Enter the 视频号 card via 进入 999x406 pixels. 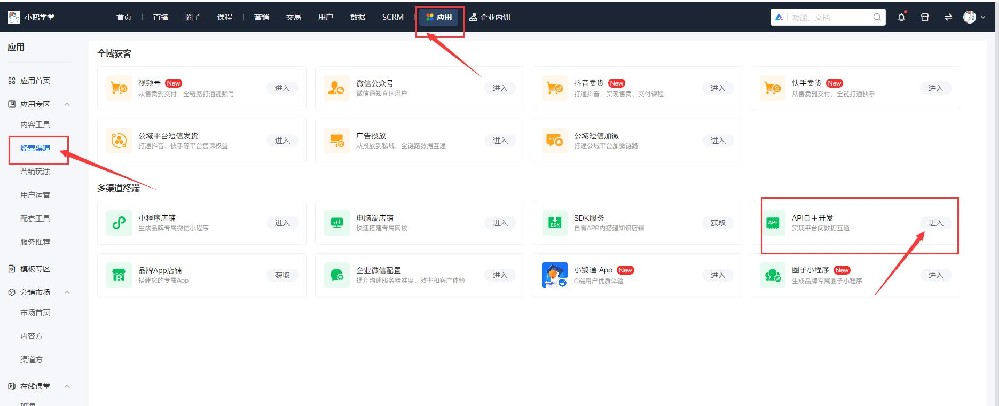point(282,88)
